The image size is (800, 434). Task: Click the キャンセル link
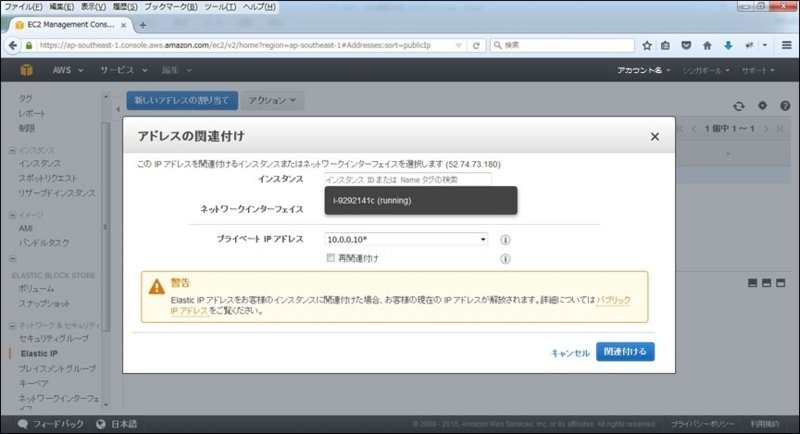569,353
